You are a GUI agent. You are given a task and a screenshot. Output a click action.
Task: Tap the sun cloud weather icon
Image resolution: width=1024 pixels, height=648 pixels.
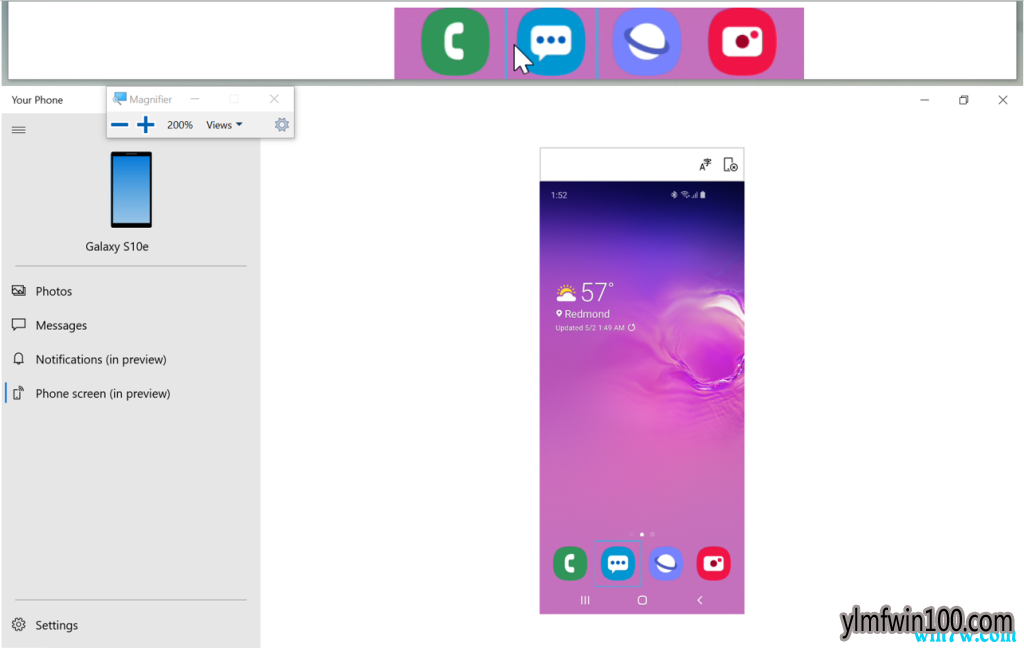click(566, 292)
